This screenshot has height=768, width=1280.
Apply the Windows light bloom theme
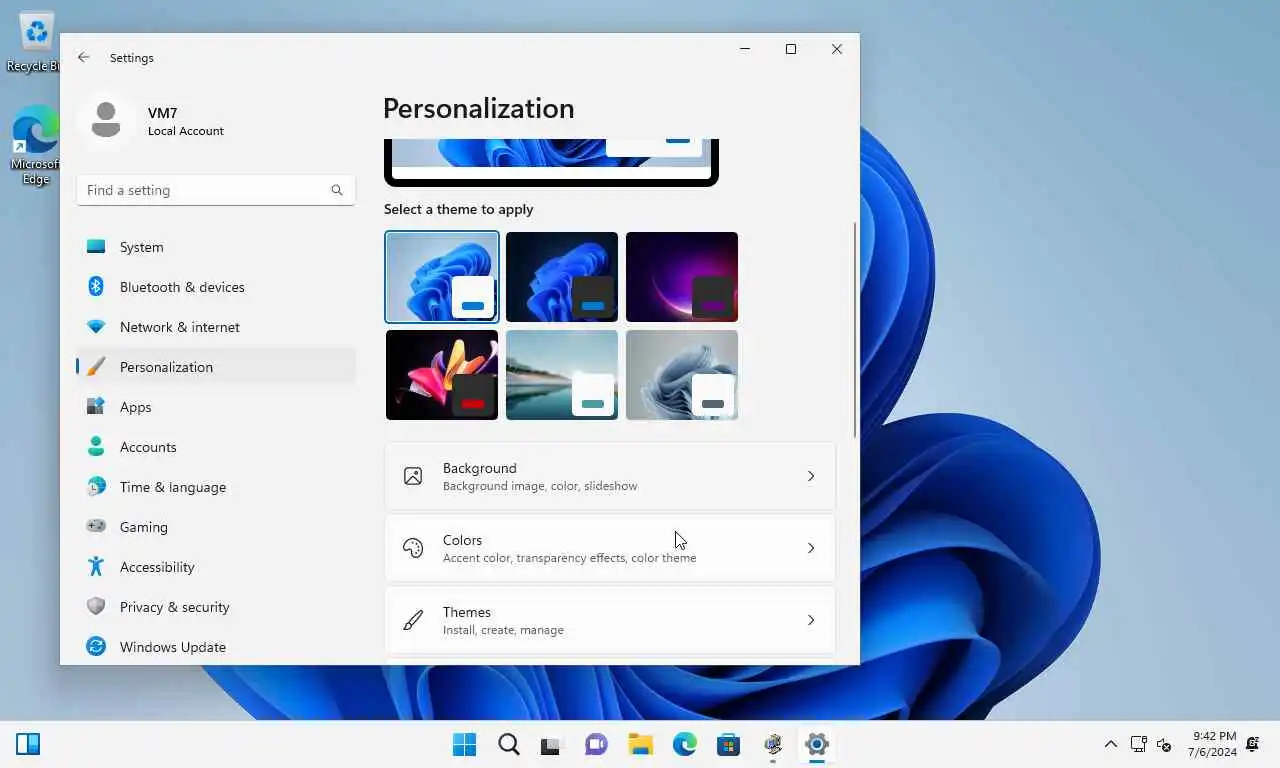tap(442, 277)
